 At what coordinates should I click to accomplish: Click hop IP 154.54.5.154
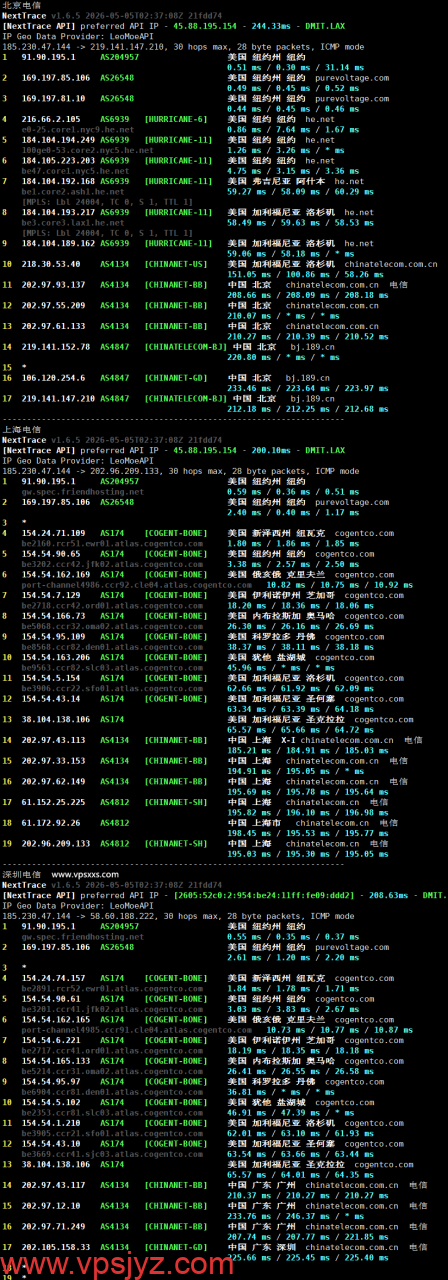[50, 678]
